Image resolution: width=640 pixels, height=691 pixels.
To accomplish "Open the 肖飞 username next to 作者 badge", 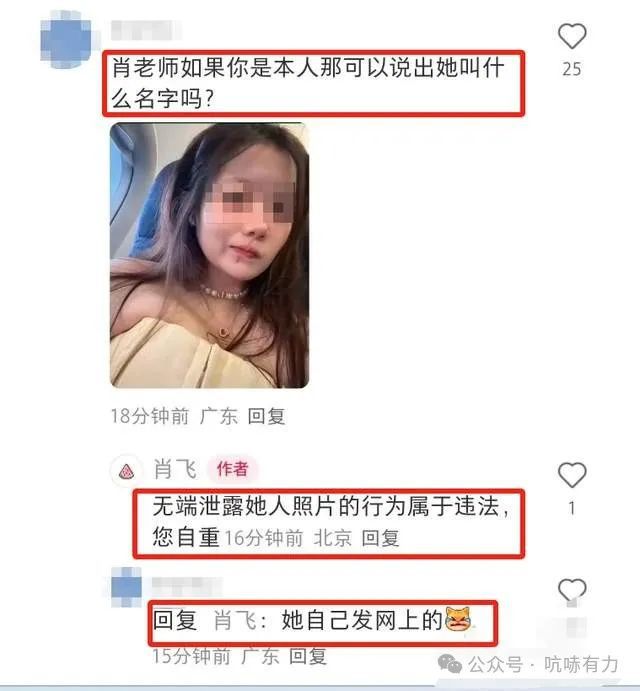I will [175, 468].
